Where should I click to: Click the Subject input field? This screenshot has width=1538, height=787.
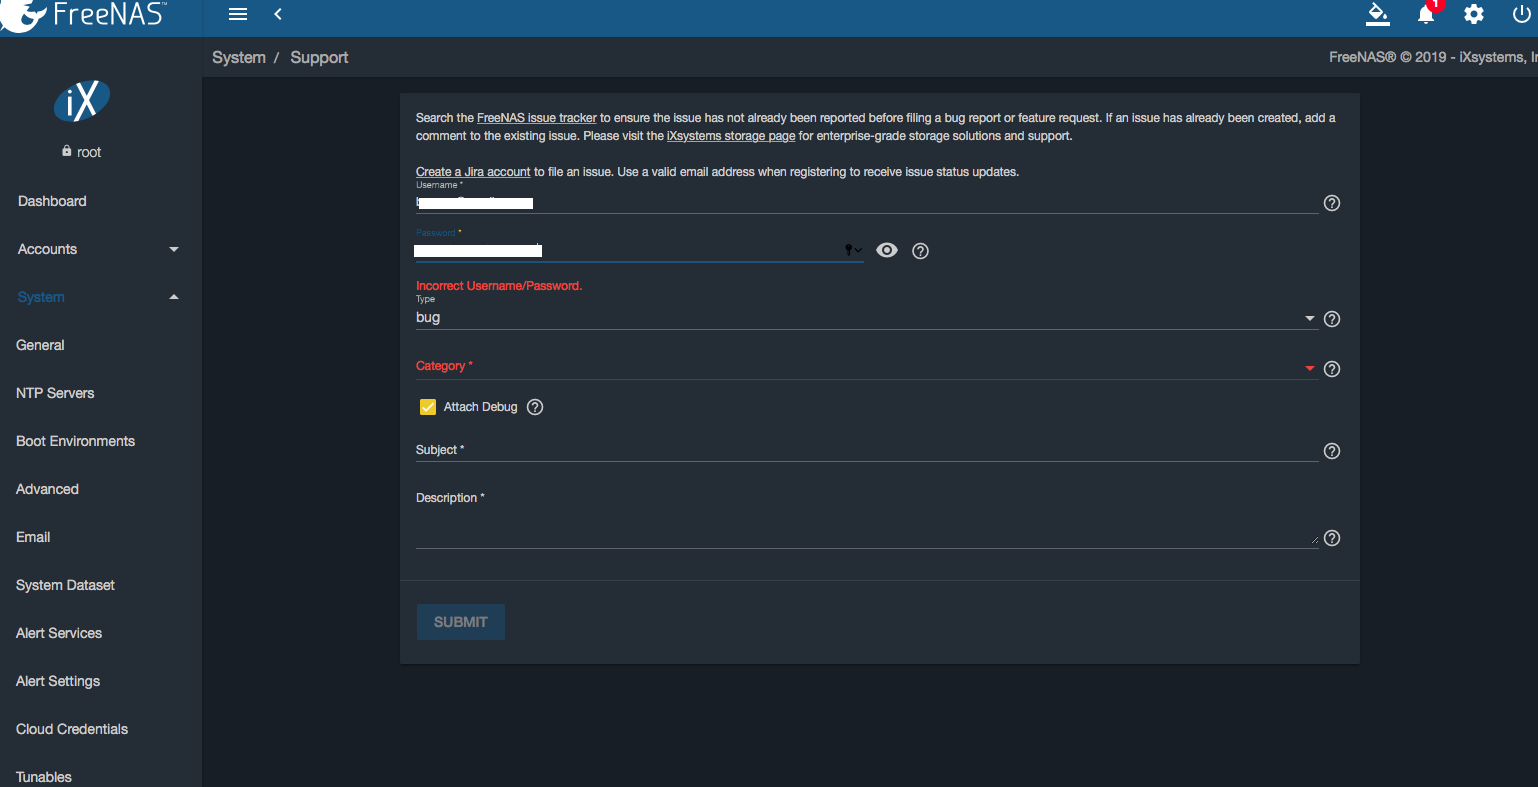[866, 450]
